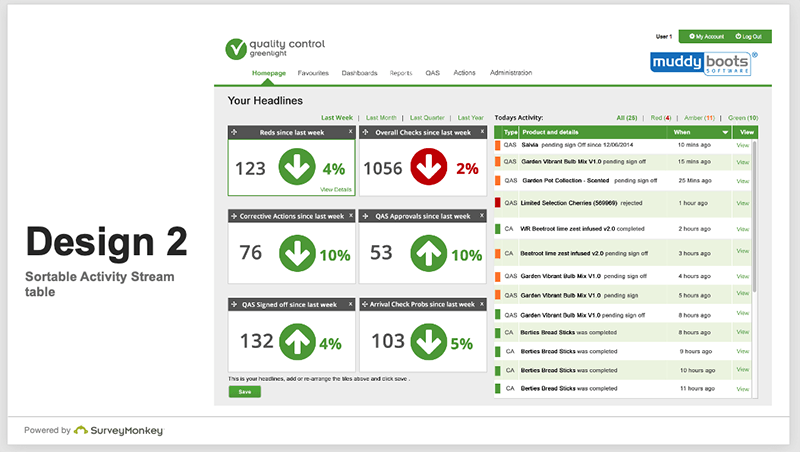Show All (25) activity items
The height and width of the screenshot is (452, 800).
click(x=627, y=118)
